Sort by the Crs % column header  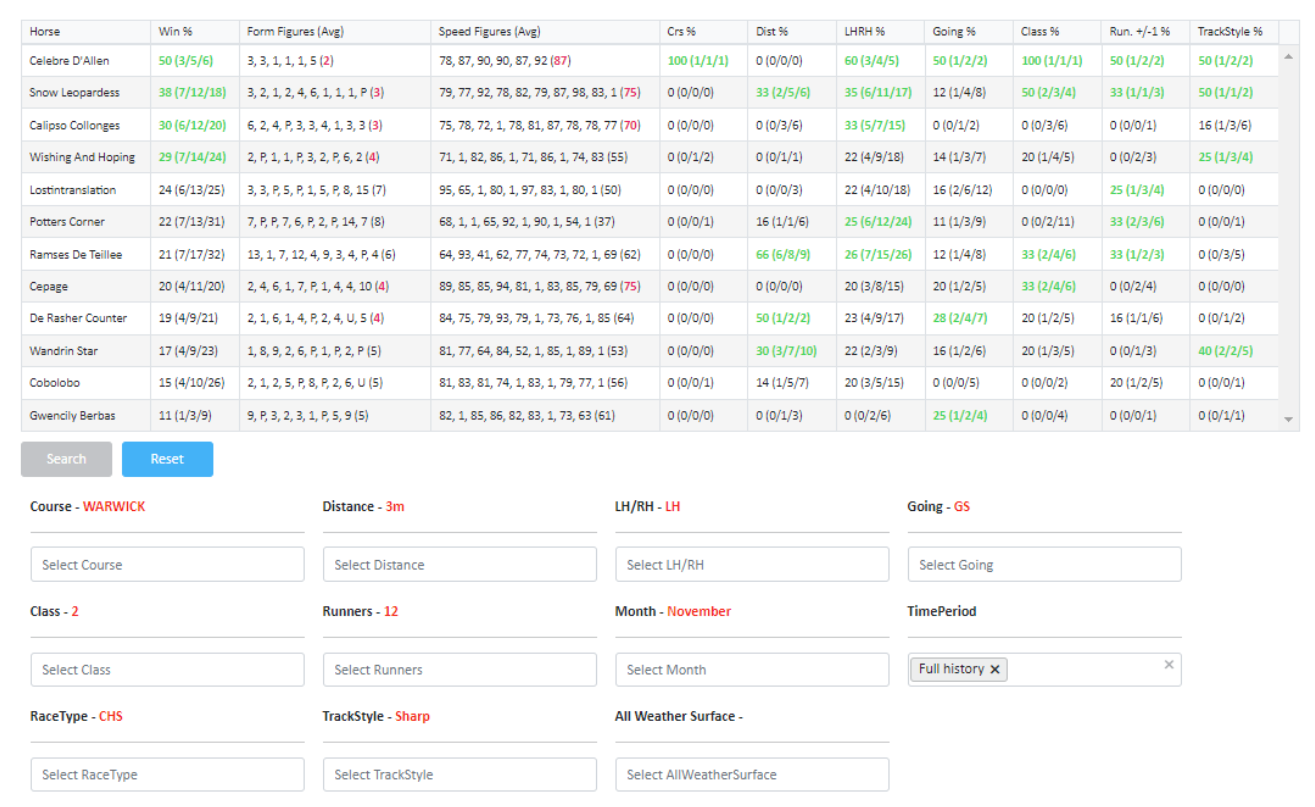(703, 32)
